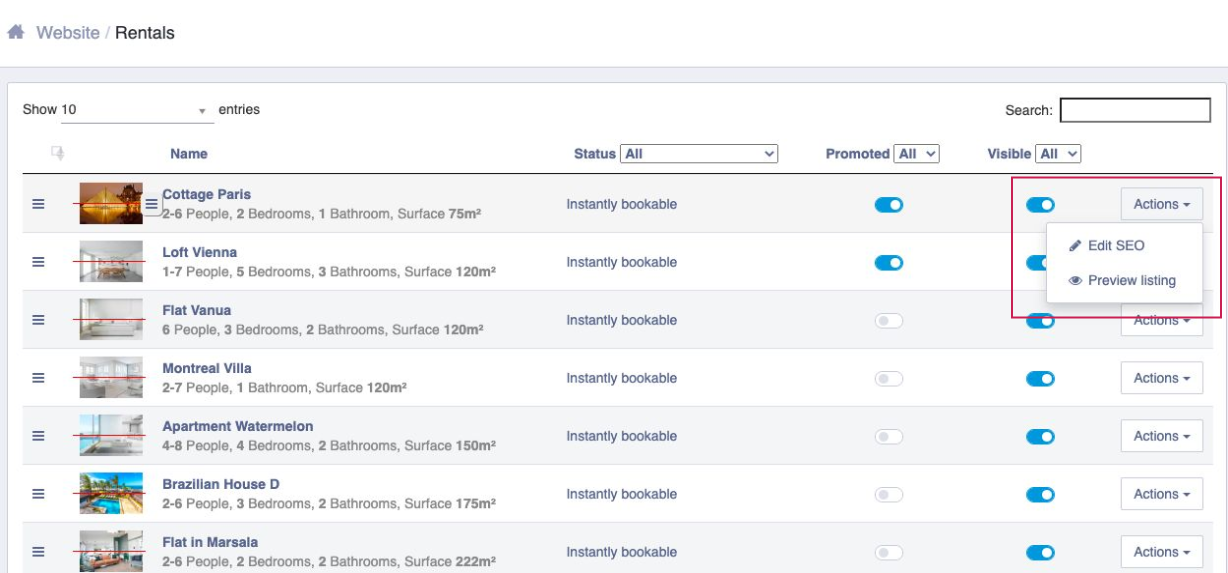Click the sort icon above thumbnails column
Viewport: 1228px width, 573px height.
coord(58,153)
